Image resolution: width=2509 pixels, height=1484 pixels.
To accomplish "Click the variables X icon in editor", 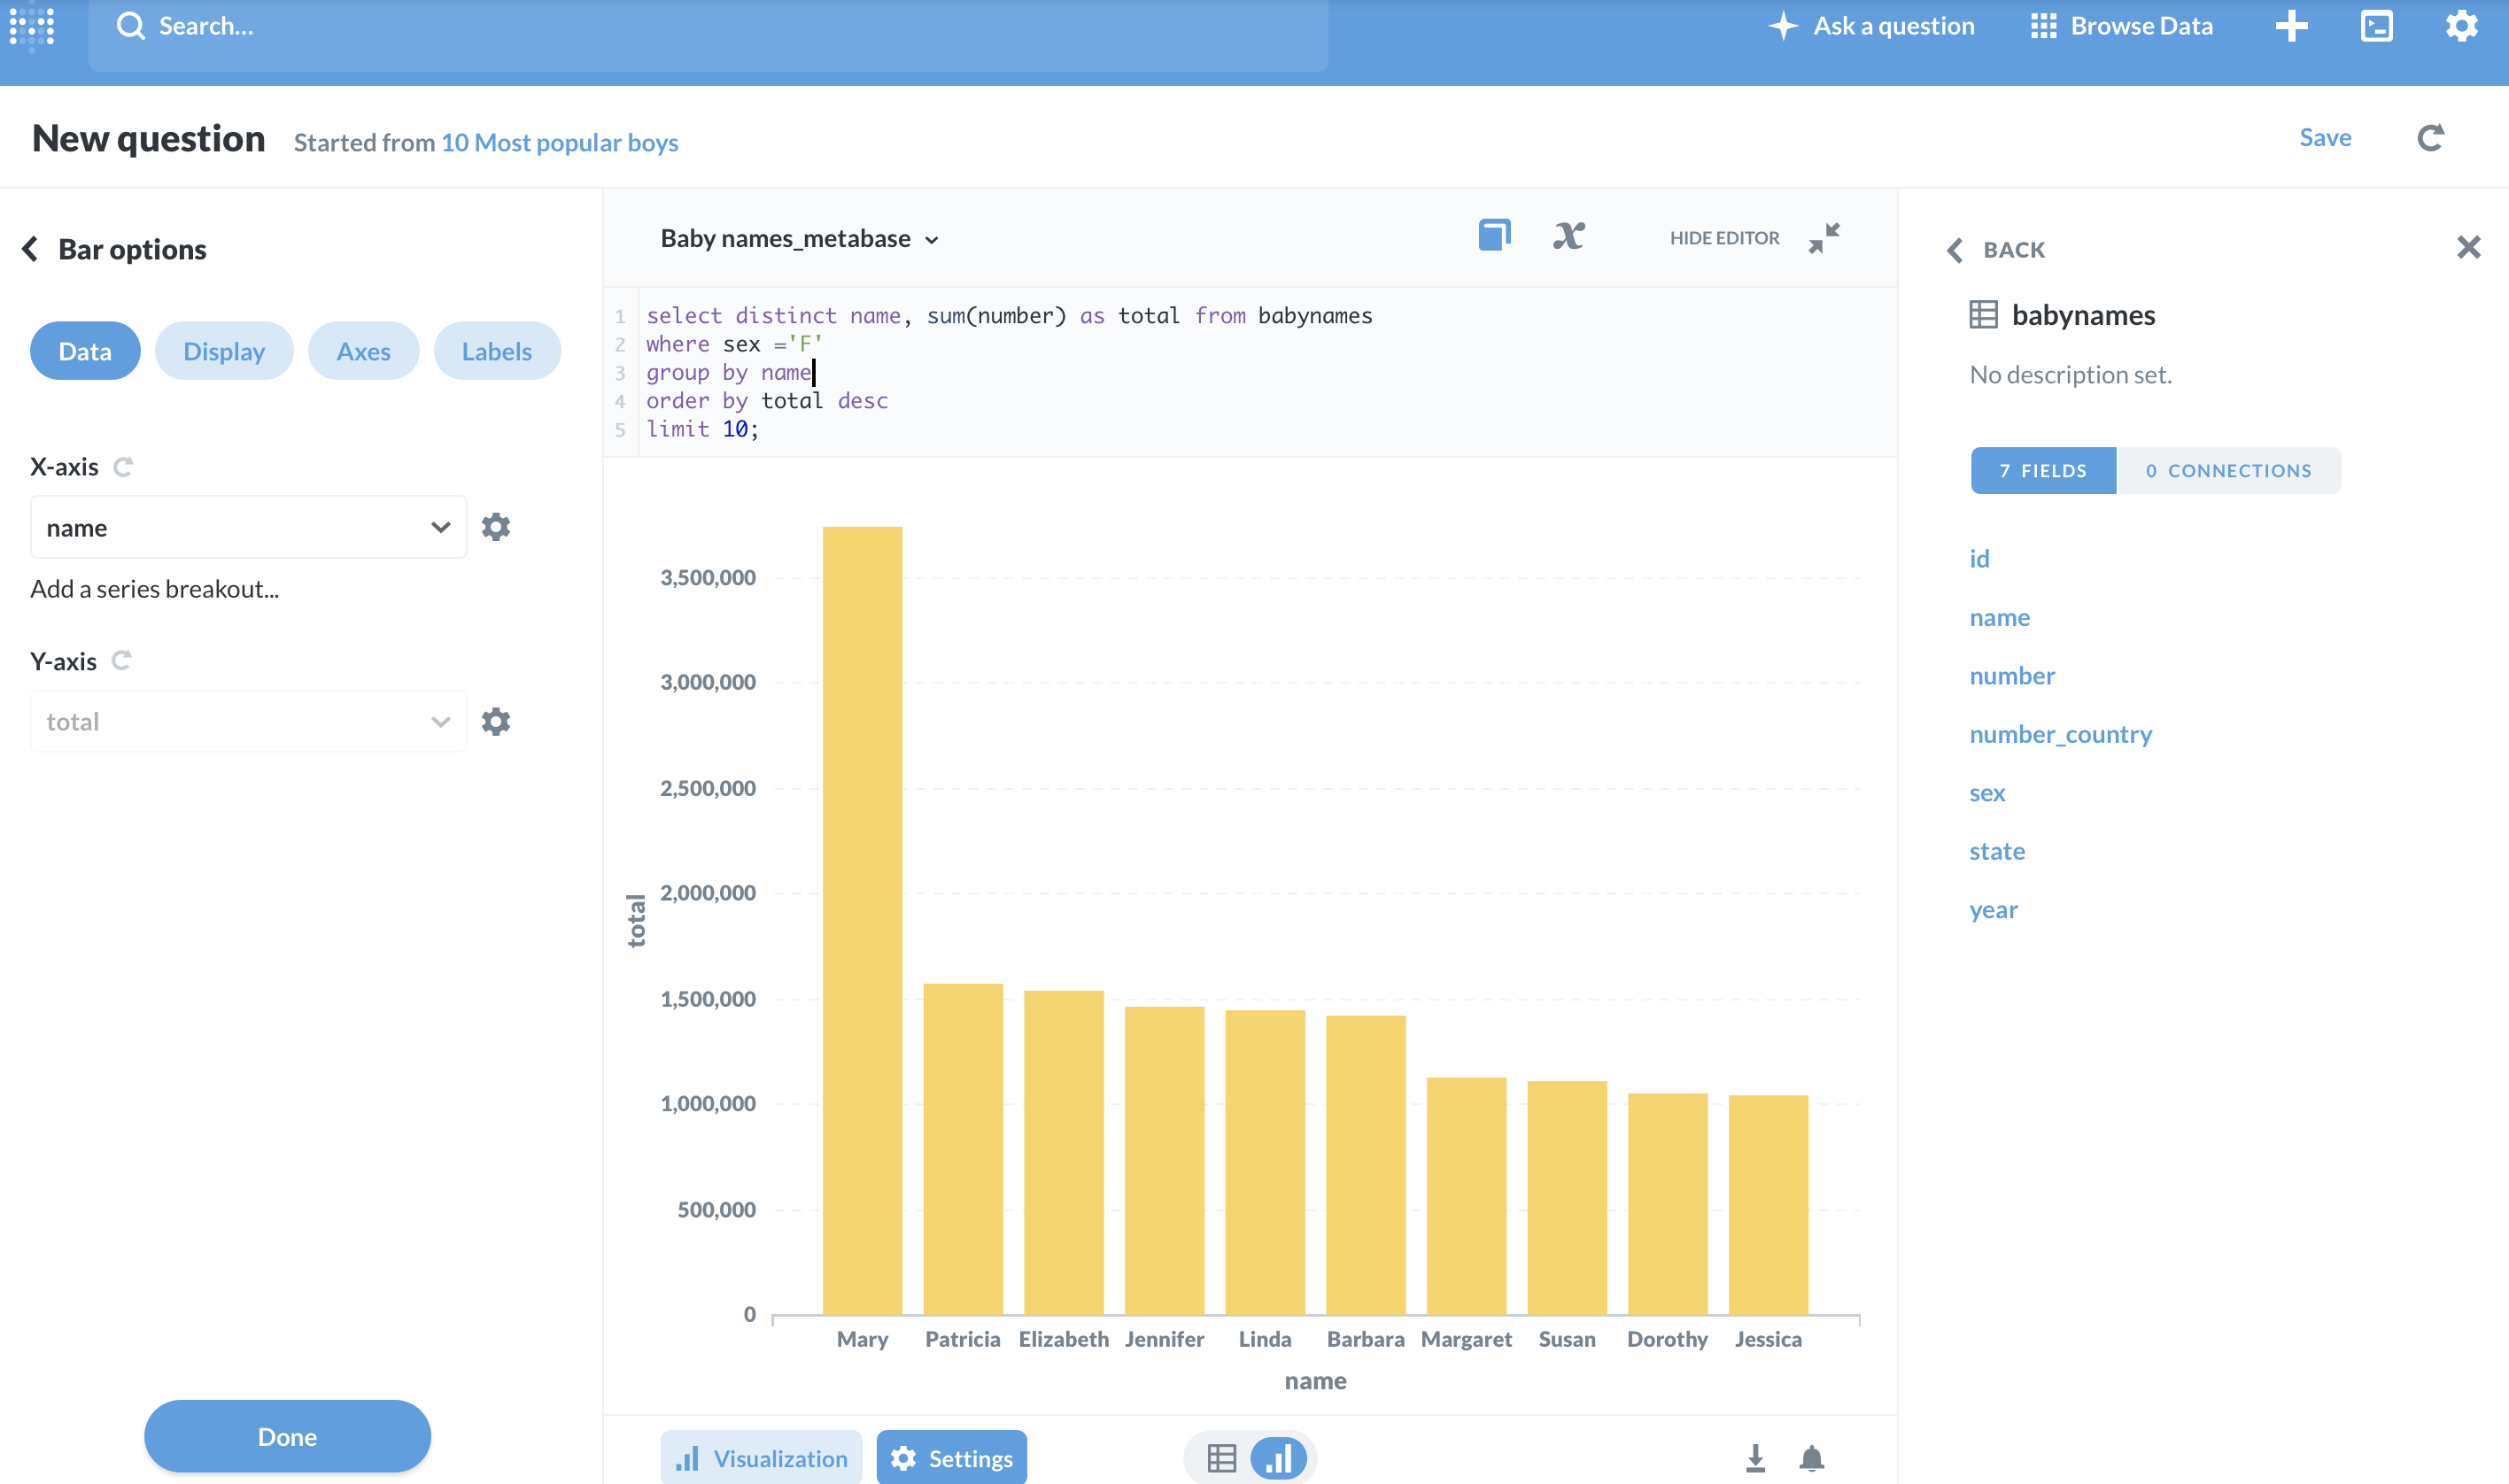I will coord(1568,236).
